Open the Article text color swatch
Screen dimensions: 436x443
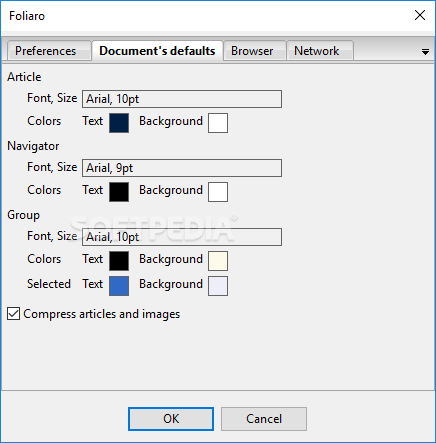[119, 123]
